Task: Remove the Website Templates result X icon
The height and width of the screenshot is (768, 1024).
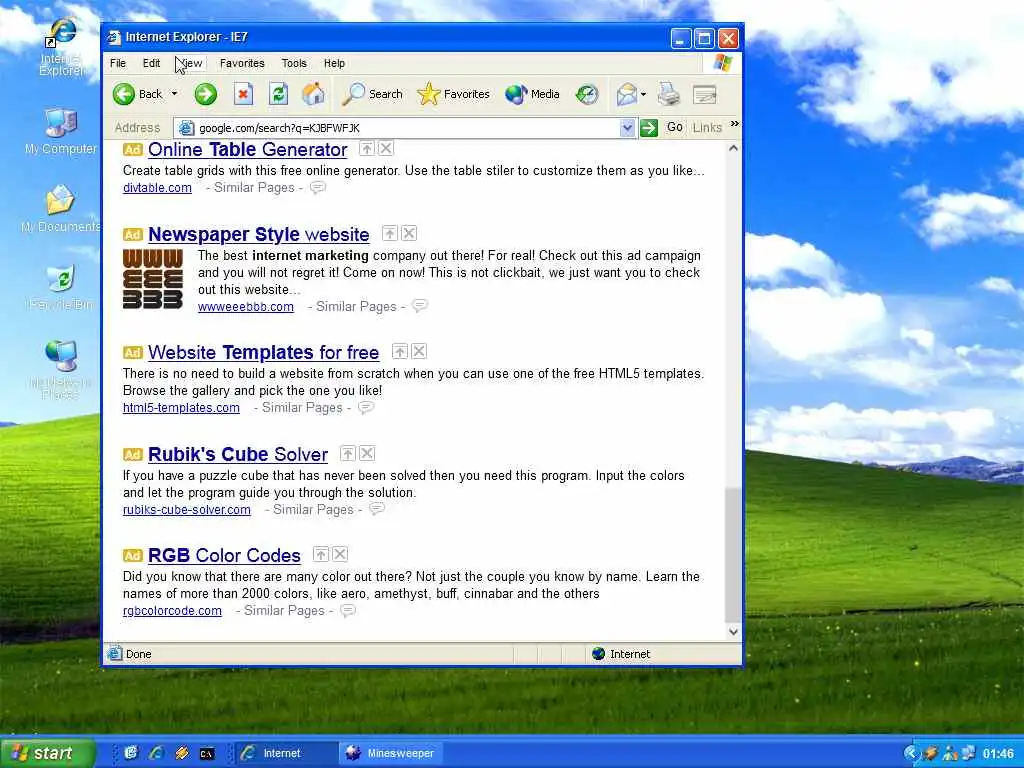Action: [x=419, y=351]
